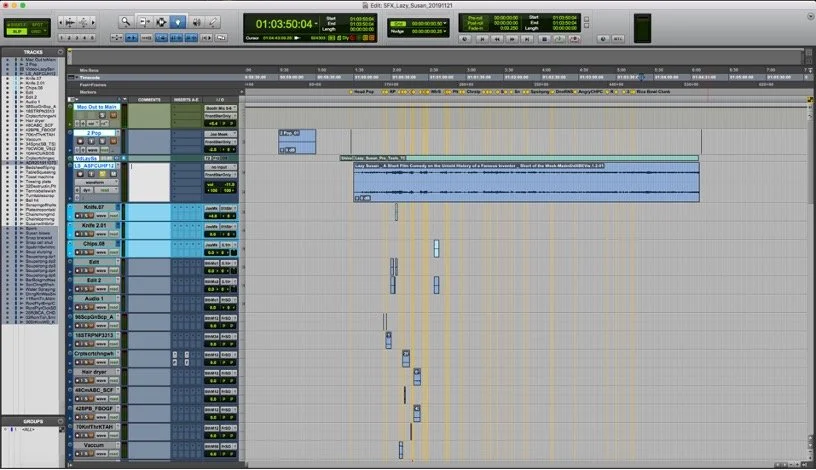This screenshot has width=816, height=470.
Task: Toggle Tab to Transients button
Action: click(x=131, y=37)
